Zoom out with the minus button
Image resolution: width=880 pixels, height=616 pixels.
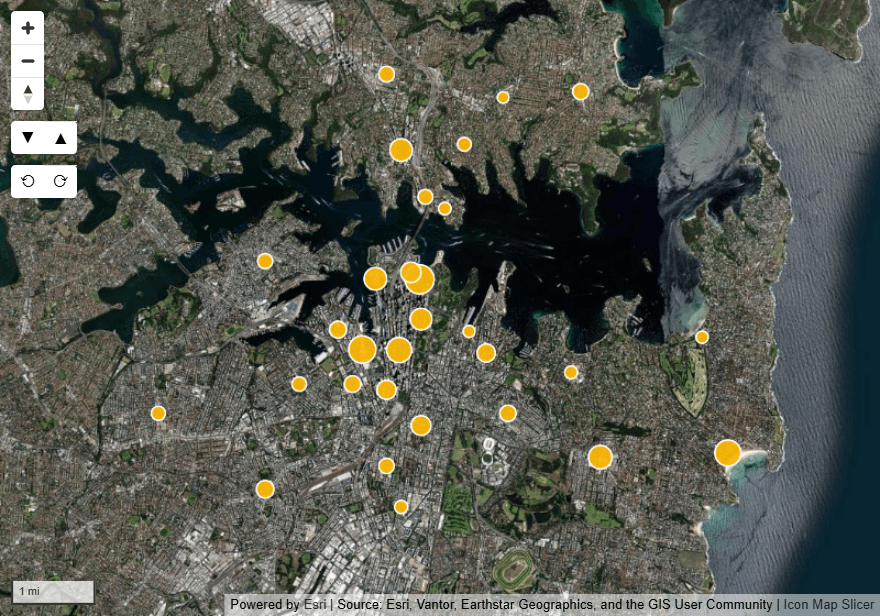coord(28,61)
